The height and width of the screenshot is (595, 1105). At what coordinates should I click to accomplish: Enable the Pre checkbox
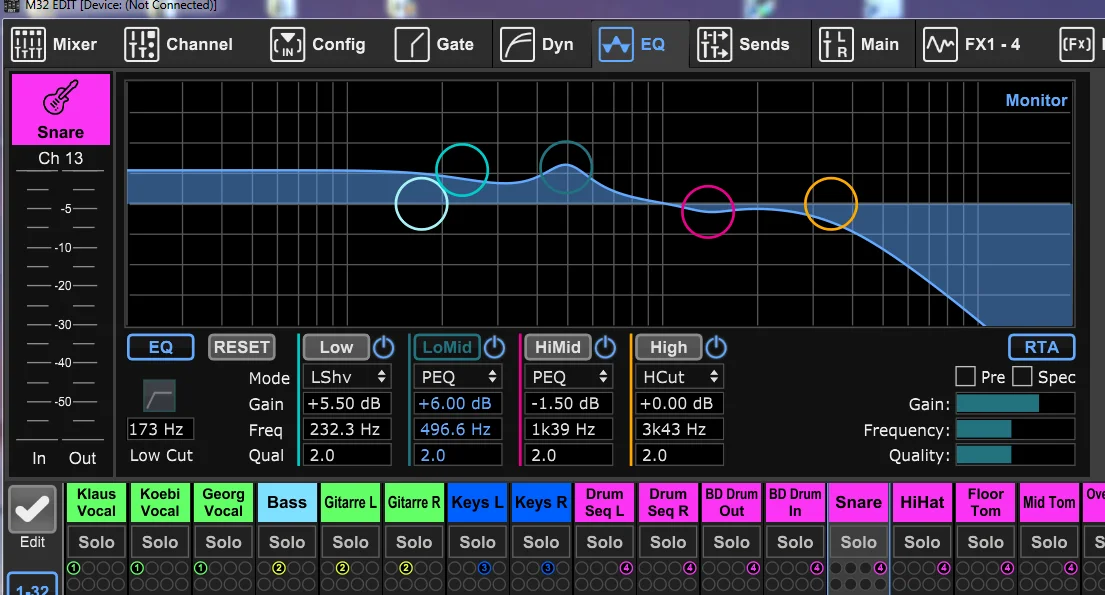click(965, 376)
